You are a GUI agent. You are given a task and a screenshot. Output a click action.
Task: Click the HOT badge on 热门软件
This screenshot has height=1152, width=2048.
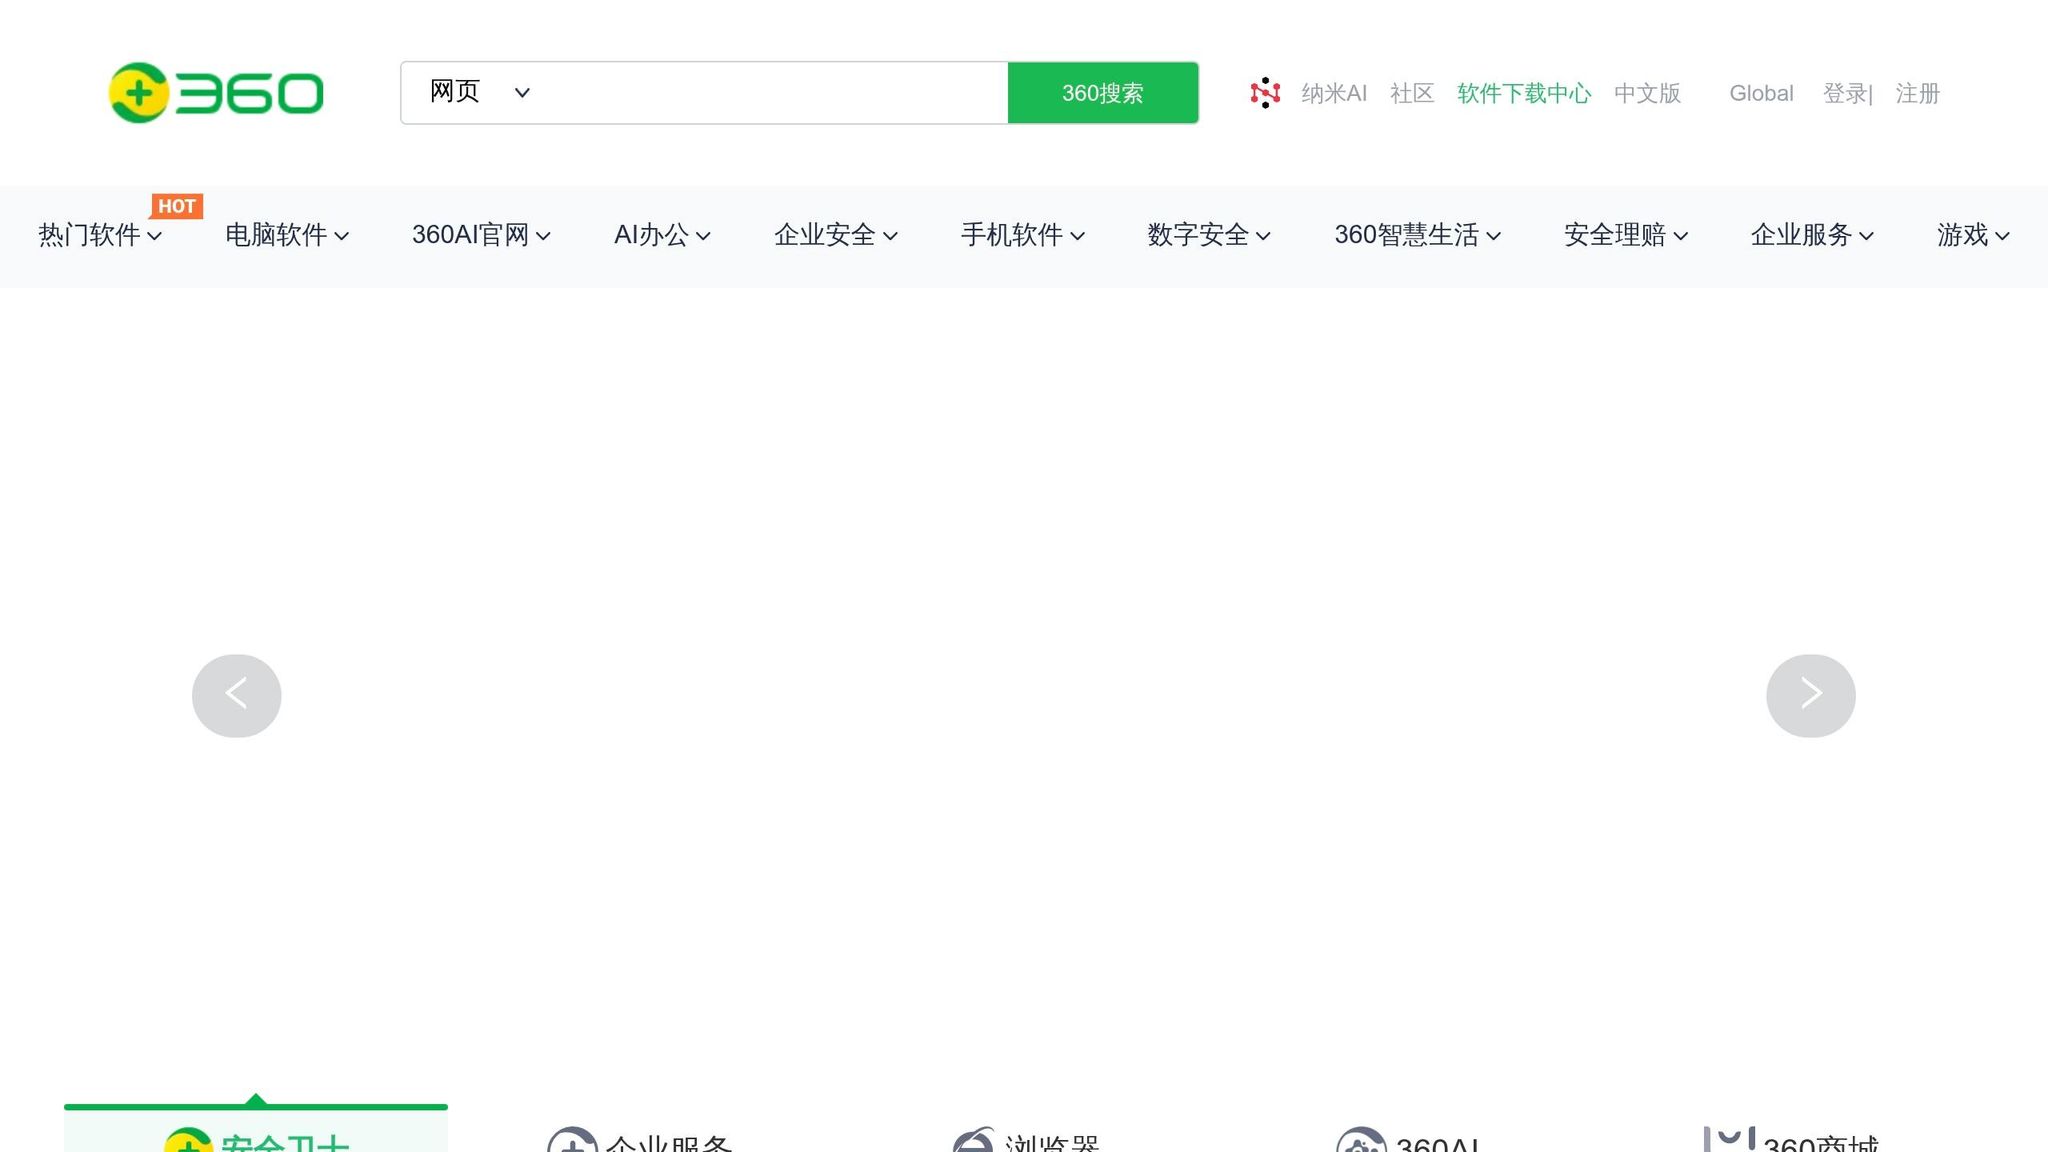pyautogui.click(x=176, y=206)
